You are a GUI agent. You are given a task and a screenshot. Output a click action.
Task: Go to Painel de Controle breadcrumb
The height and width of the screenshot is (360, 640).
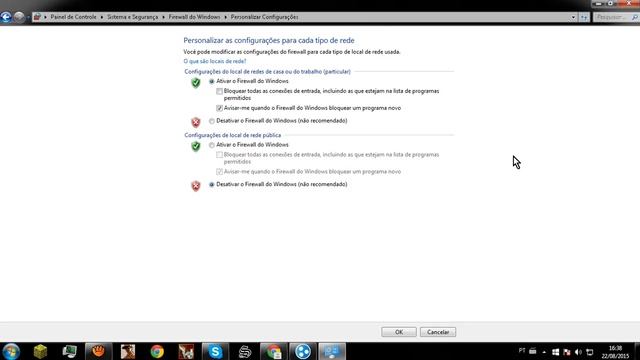pos(73,17)
